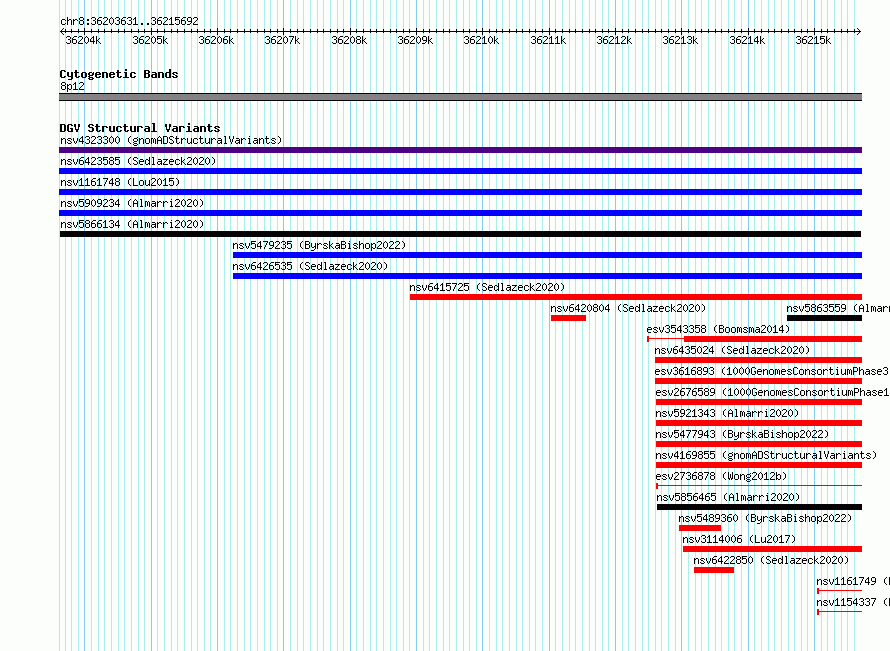This screenshot has width=890, height=651.
Task: Open esv3543358 (Boomsma2014) label
Action: pyautogui.click(x=718, y=329)
